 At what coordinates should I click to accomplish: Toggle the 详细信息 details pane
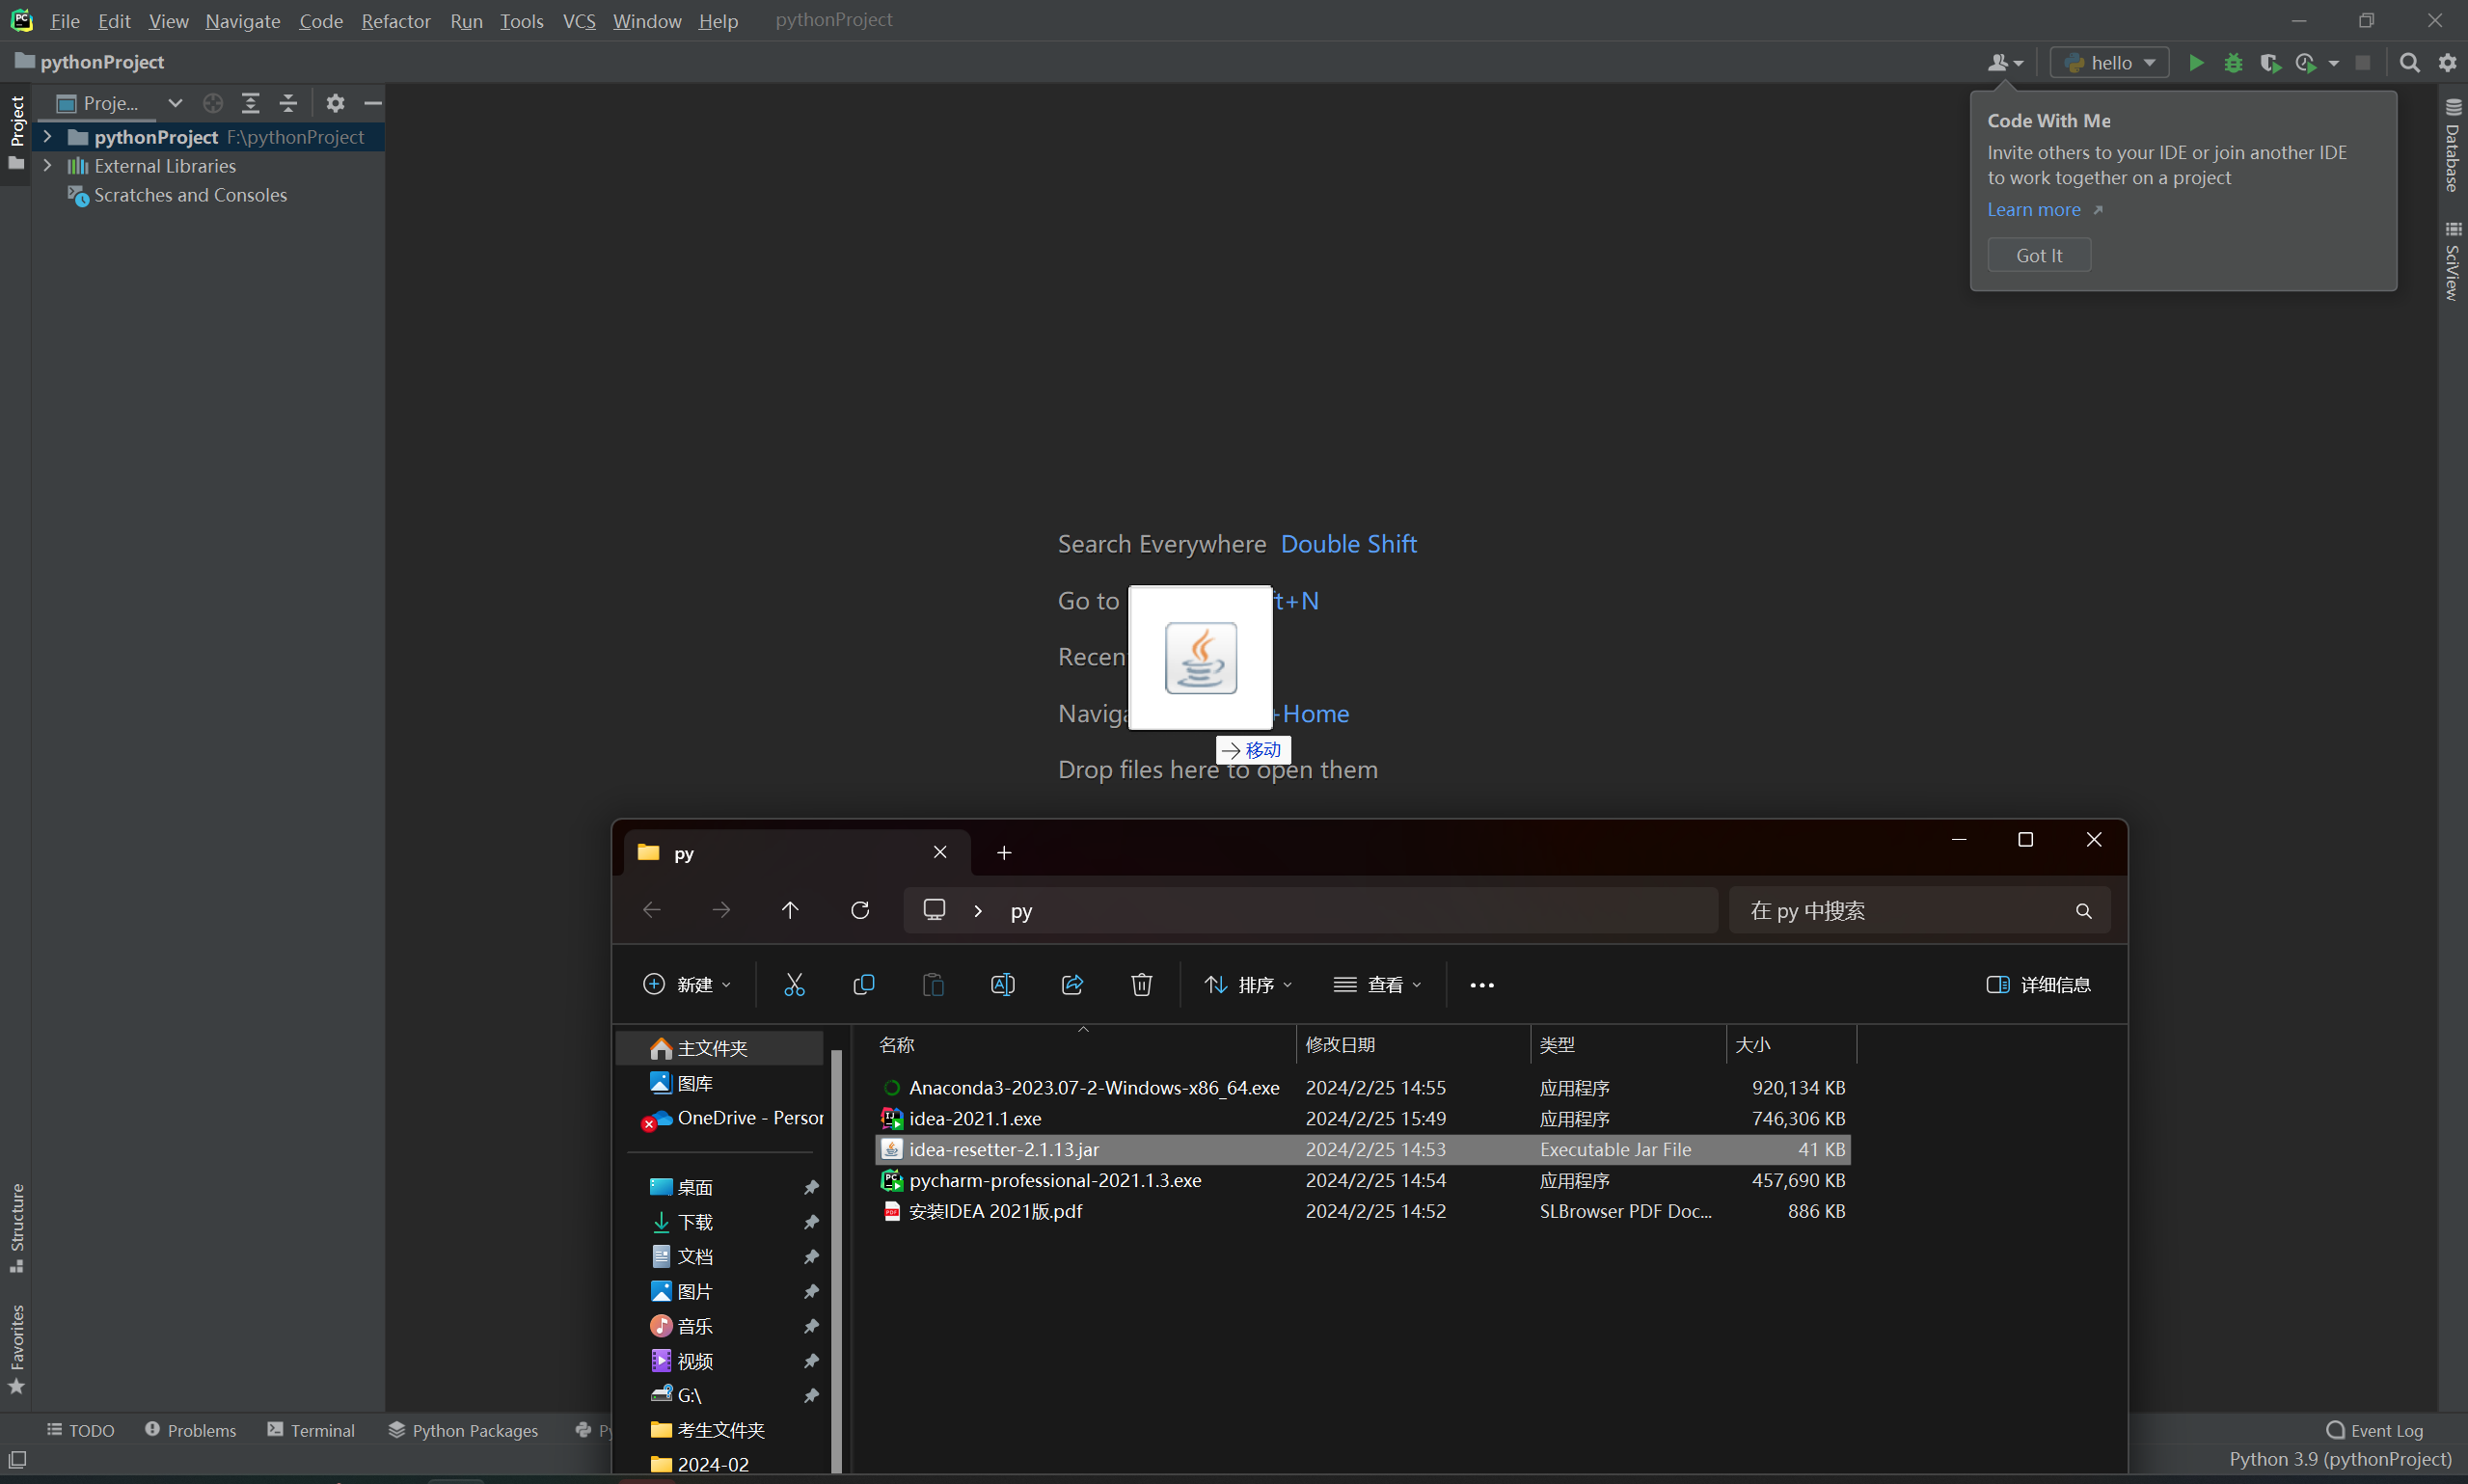click(2038, 985)
